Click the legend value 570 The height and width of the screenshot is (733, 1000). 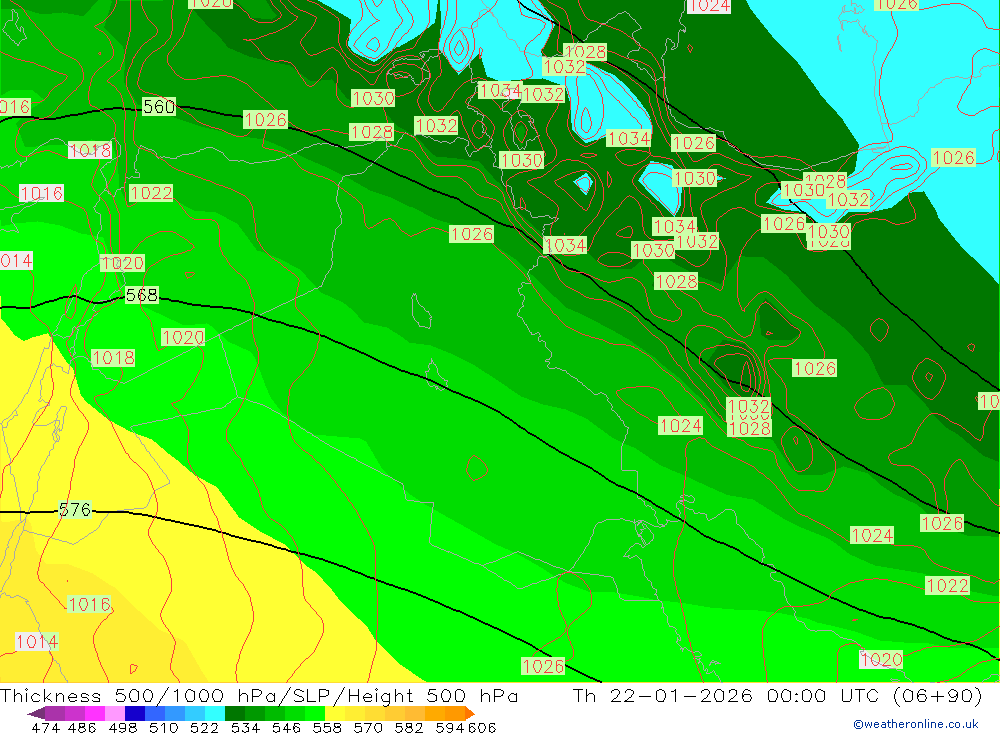pos(368,727)
